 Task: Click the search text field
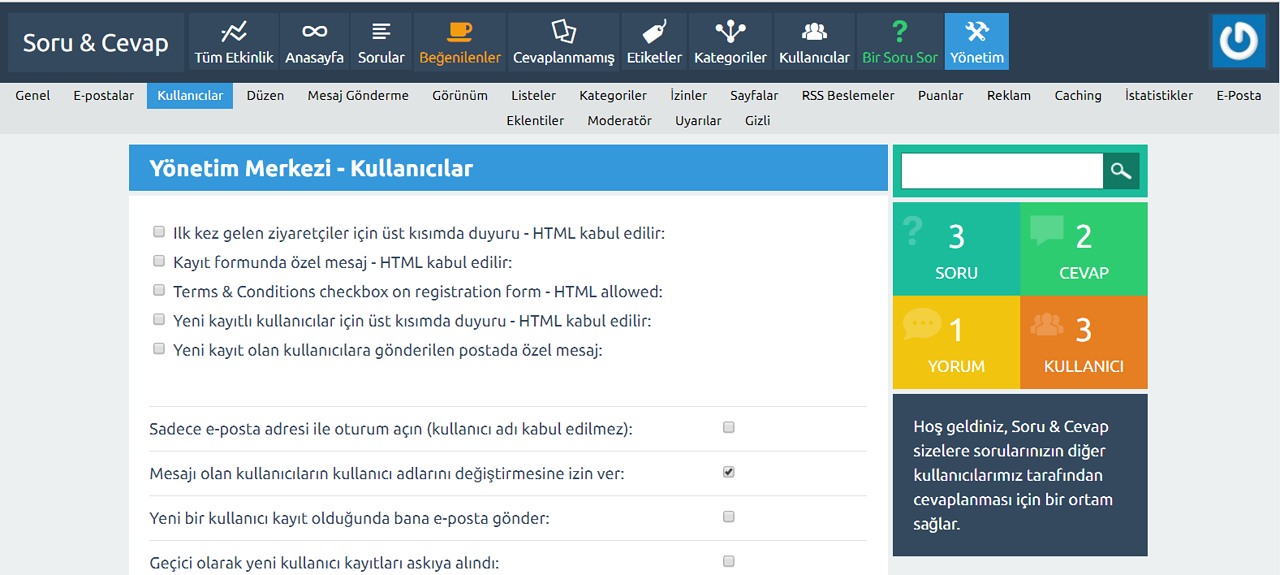(1001, 171)
